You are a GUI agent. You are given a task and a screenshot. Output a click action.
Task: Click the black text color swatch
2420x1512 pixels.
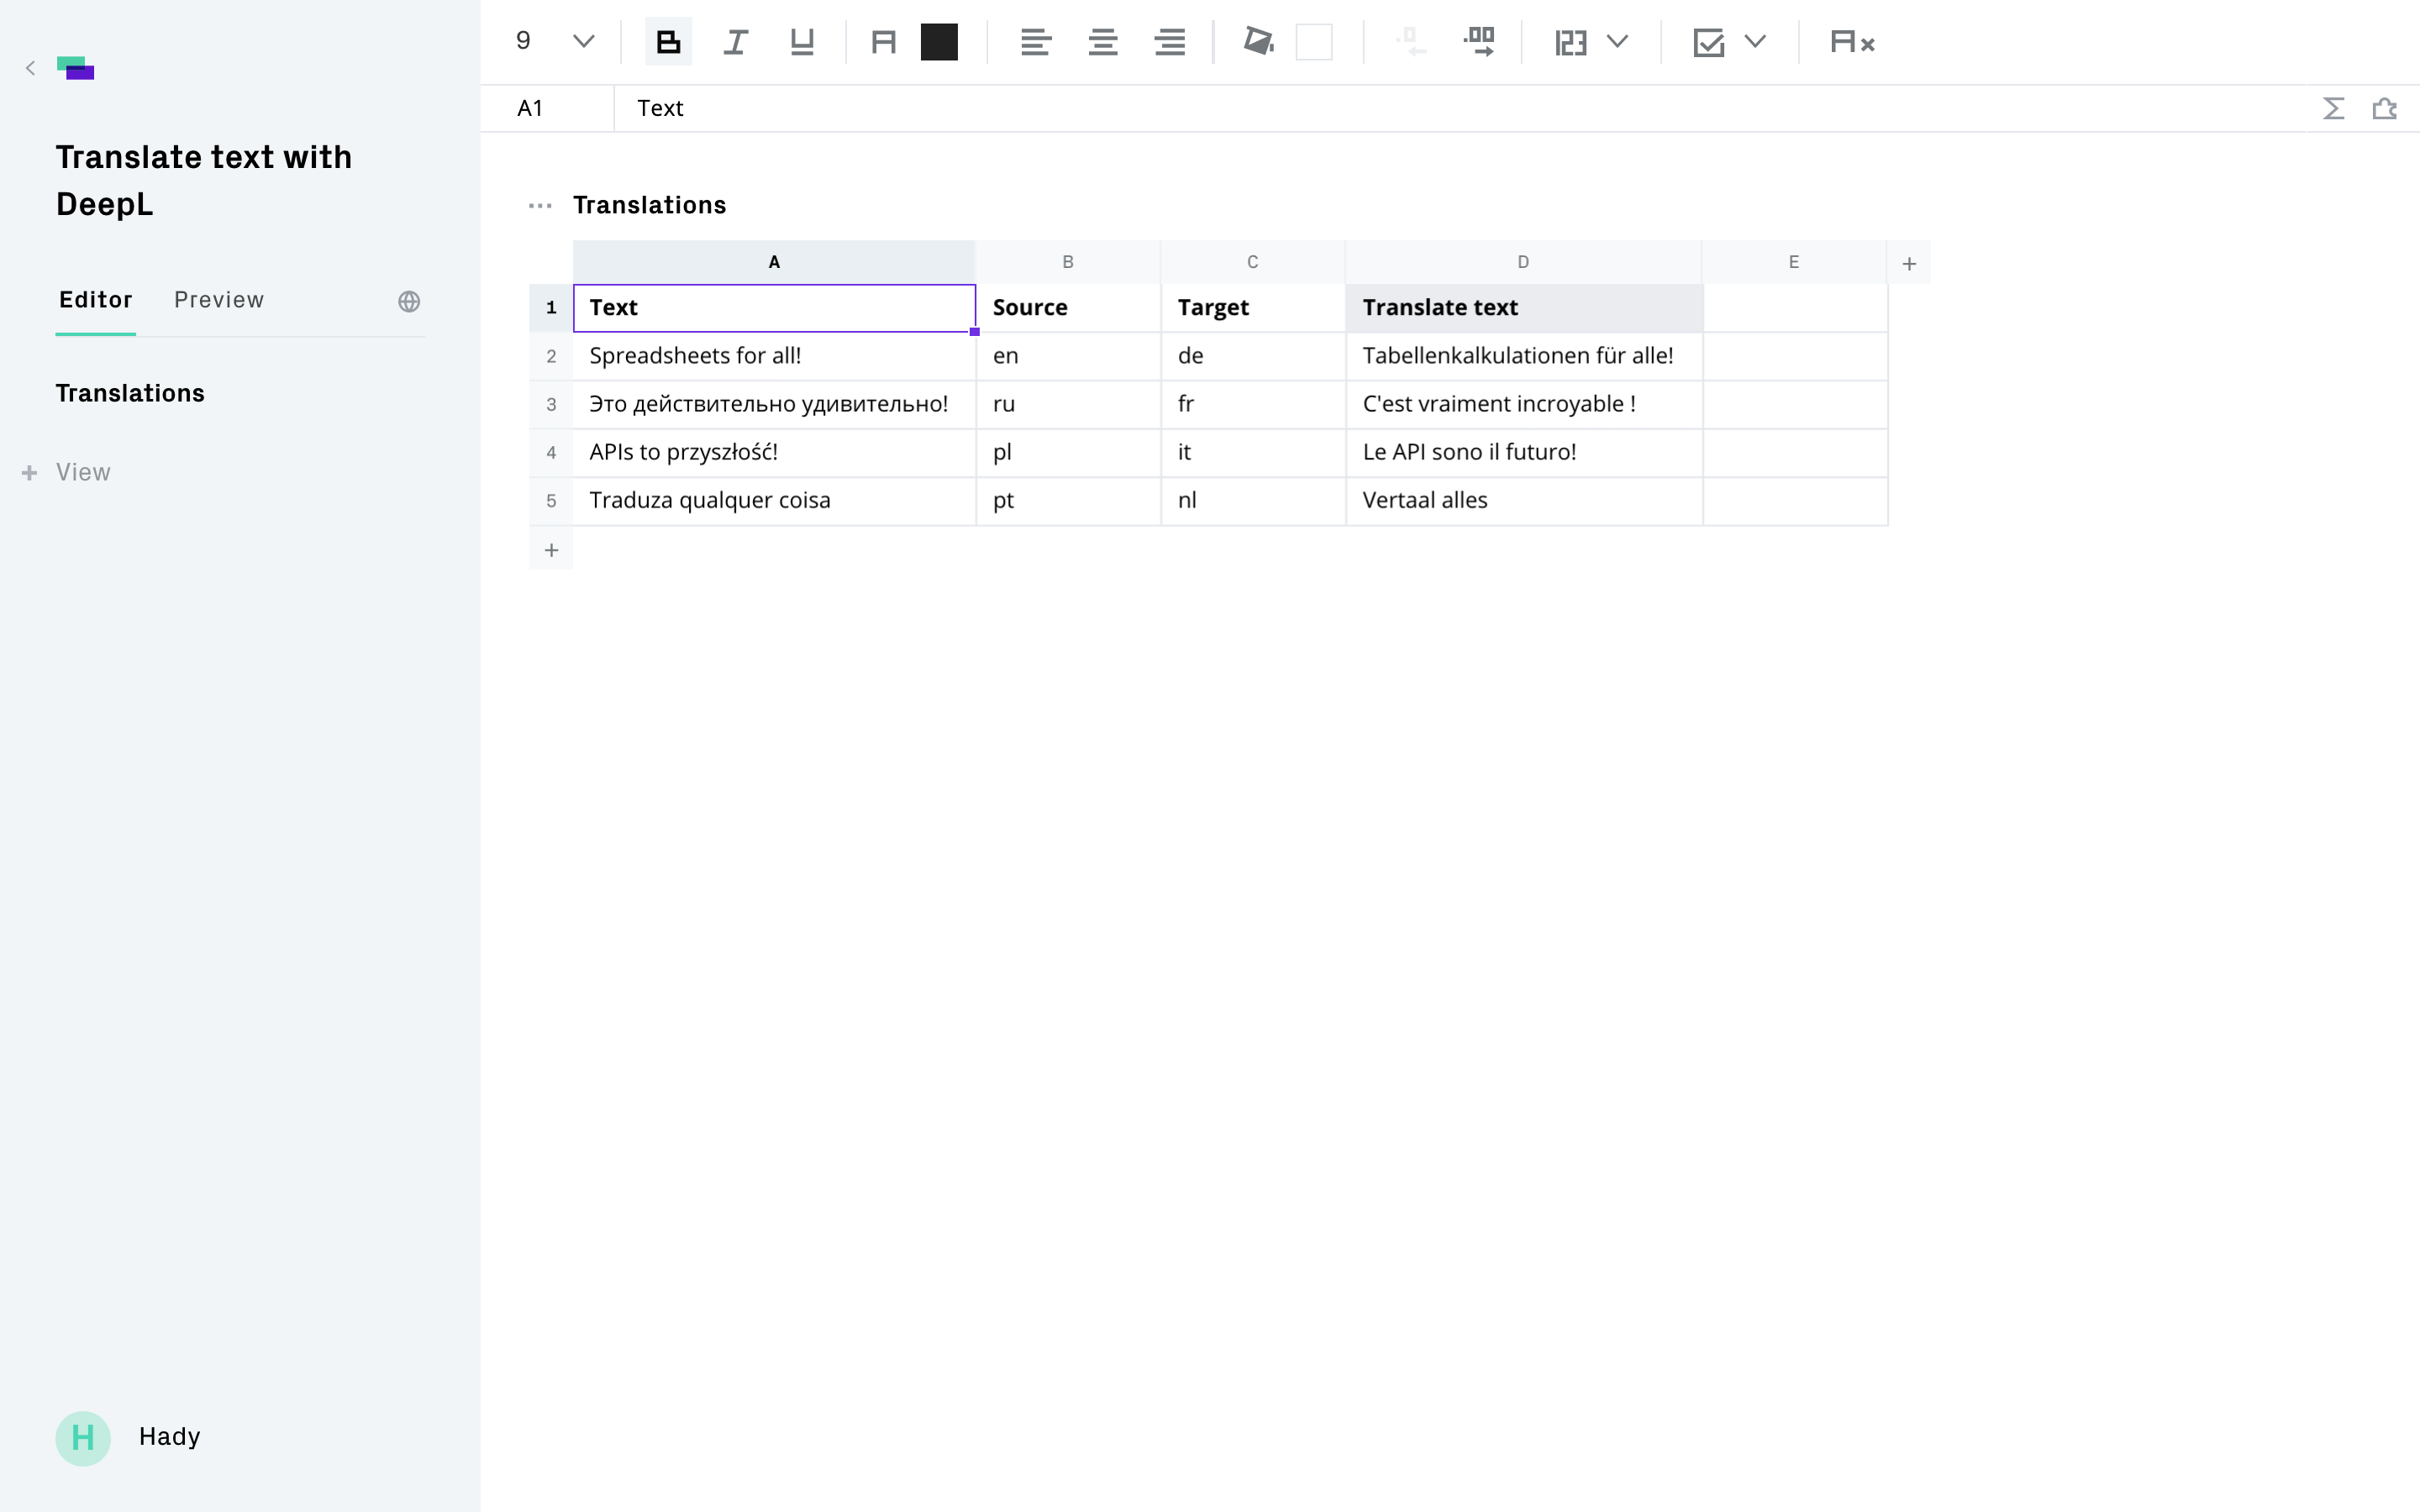(938, 42)
